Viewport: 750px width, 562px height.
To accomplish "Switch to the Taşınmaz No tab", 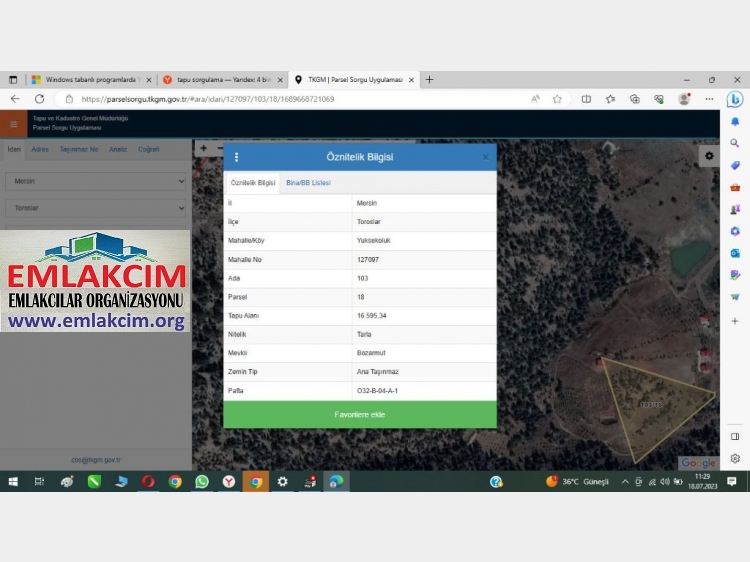I will [79, 149].
